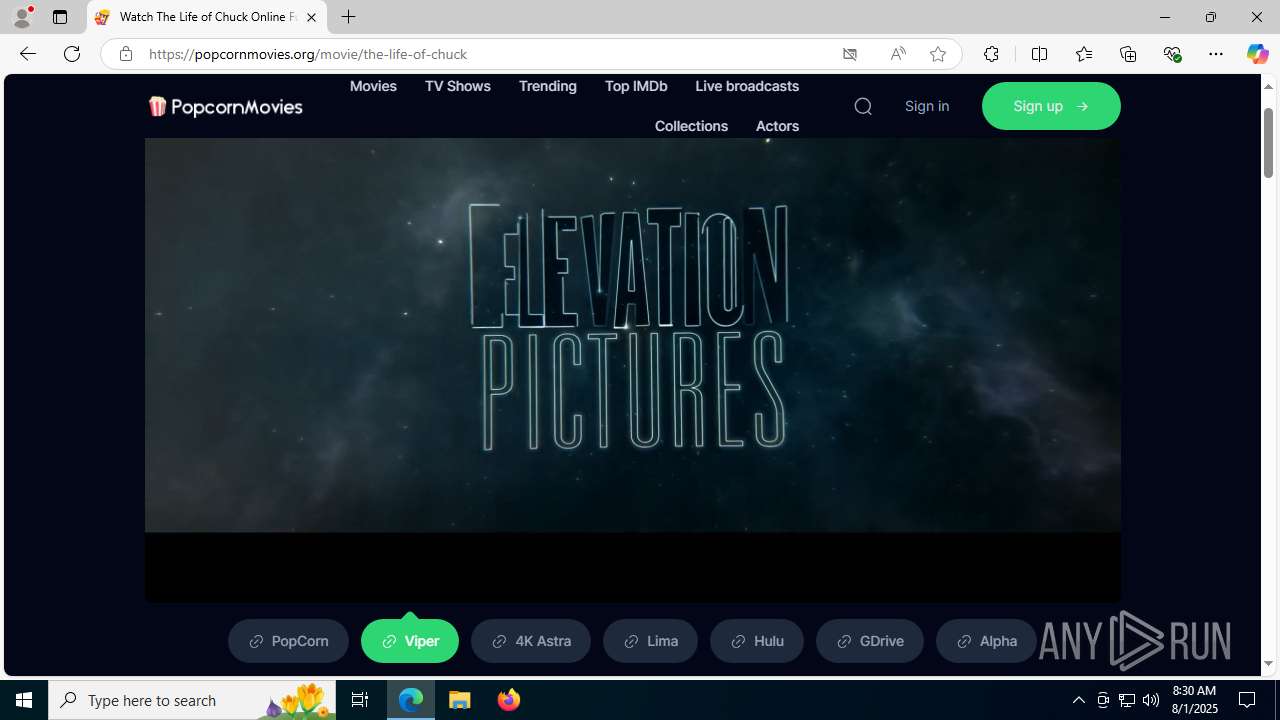The image size is (1280, 720).
Task: Switch to GDrive server
Action: (x=870, y=641)
